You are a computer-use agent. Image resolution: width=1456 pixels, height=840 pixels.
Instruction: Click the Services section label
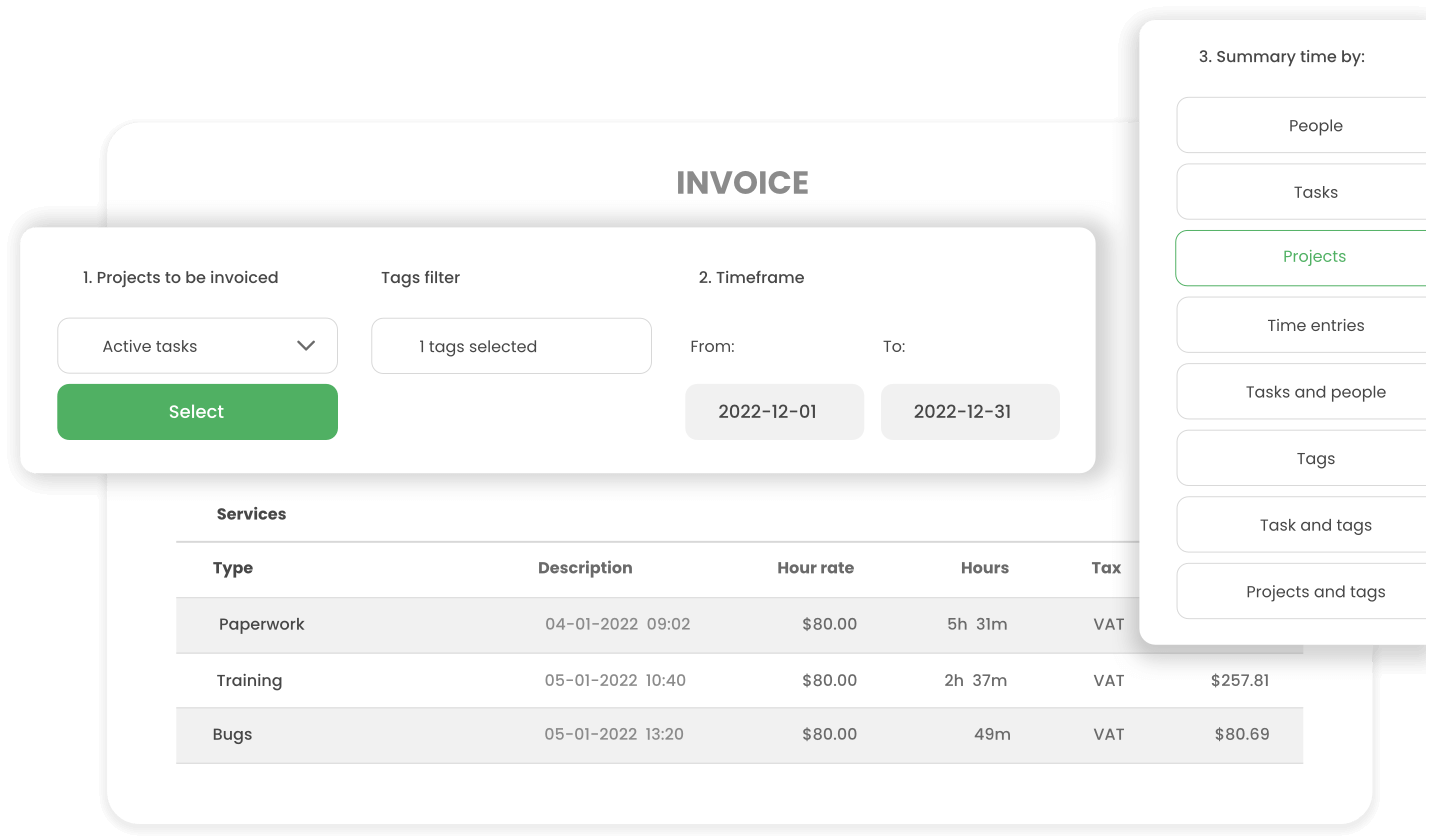(x=251, y=514)
